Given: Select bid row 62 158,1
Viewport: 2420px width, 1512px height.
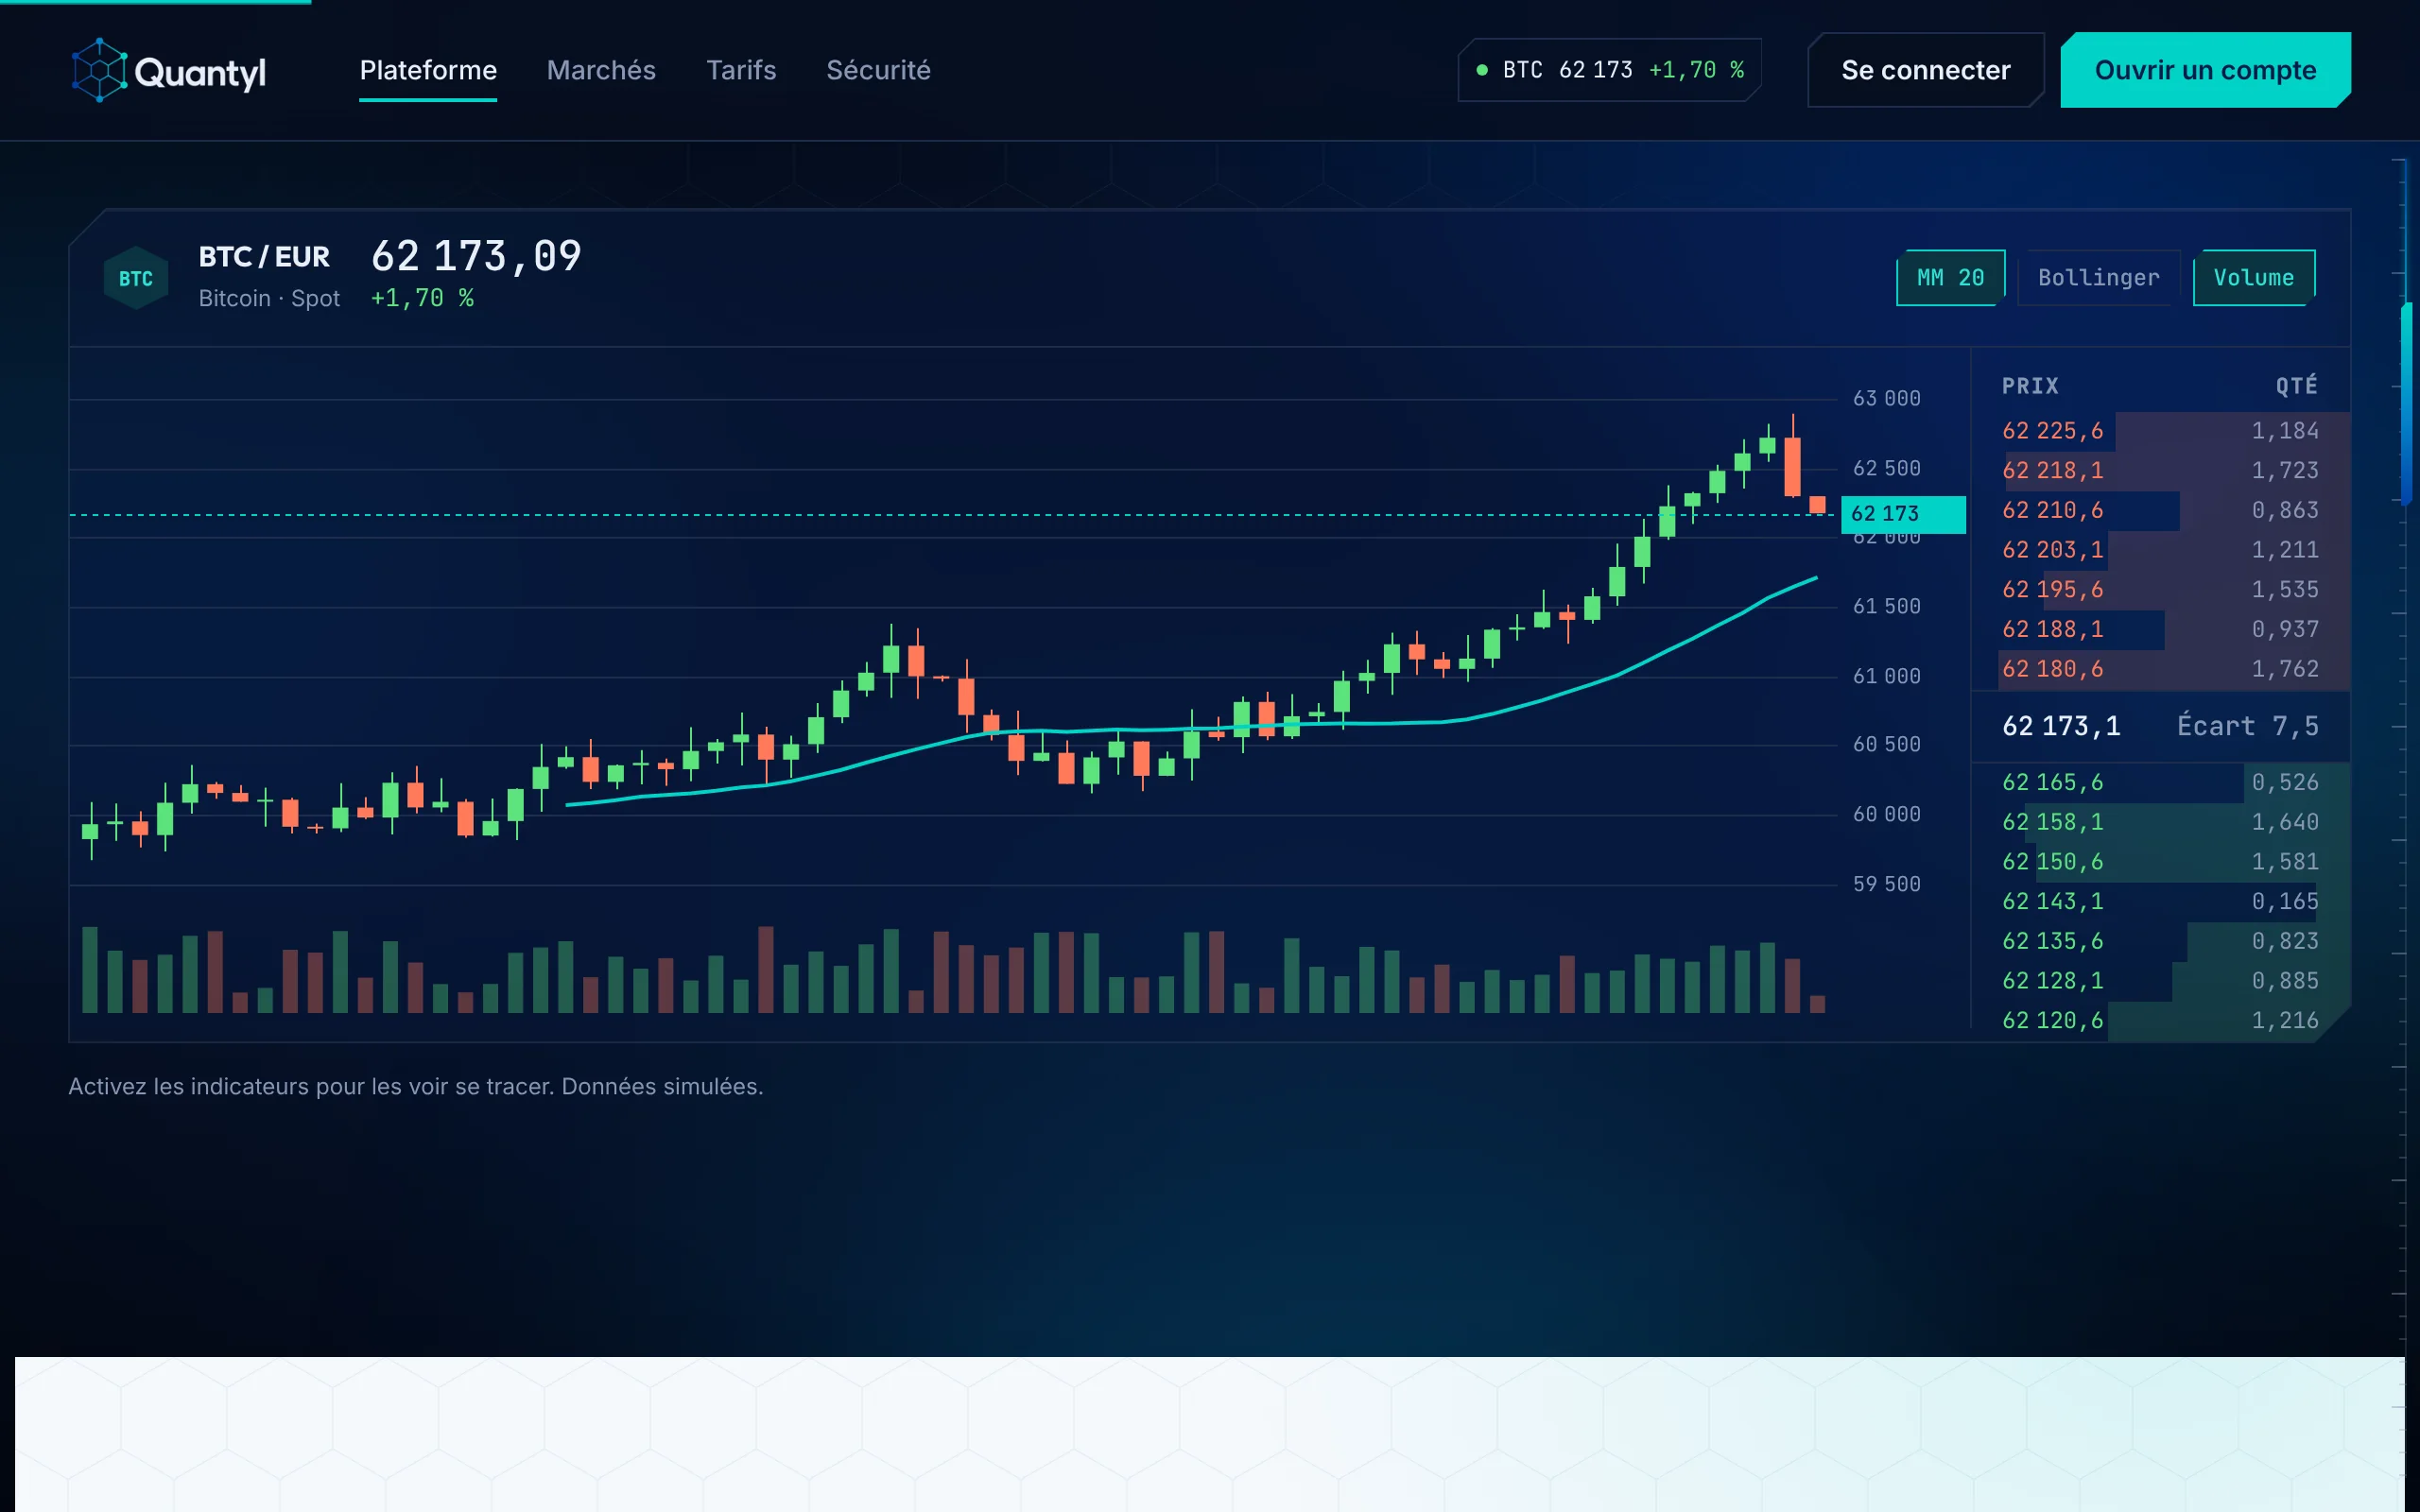Looking at the screenshot, I should click(x=2160, y=822).
